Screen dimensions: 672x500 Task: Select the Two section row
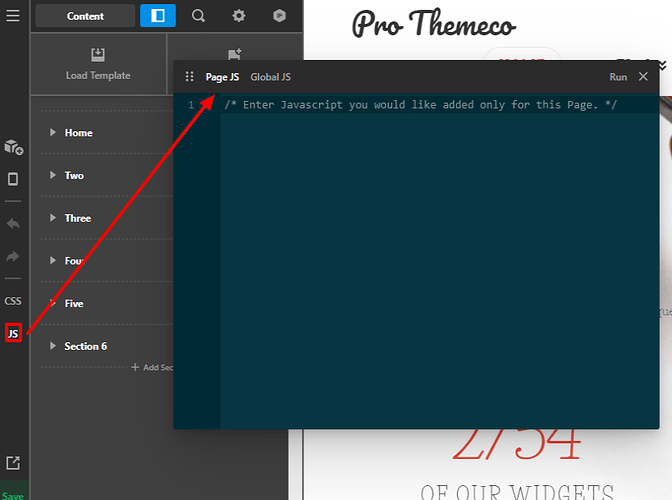point(107,175)
